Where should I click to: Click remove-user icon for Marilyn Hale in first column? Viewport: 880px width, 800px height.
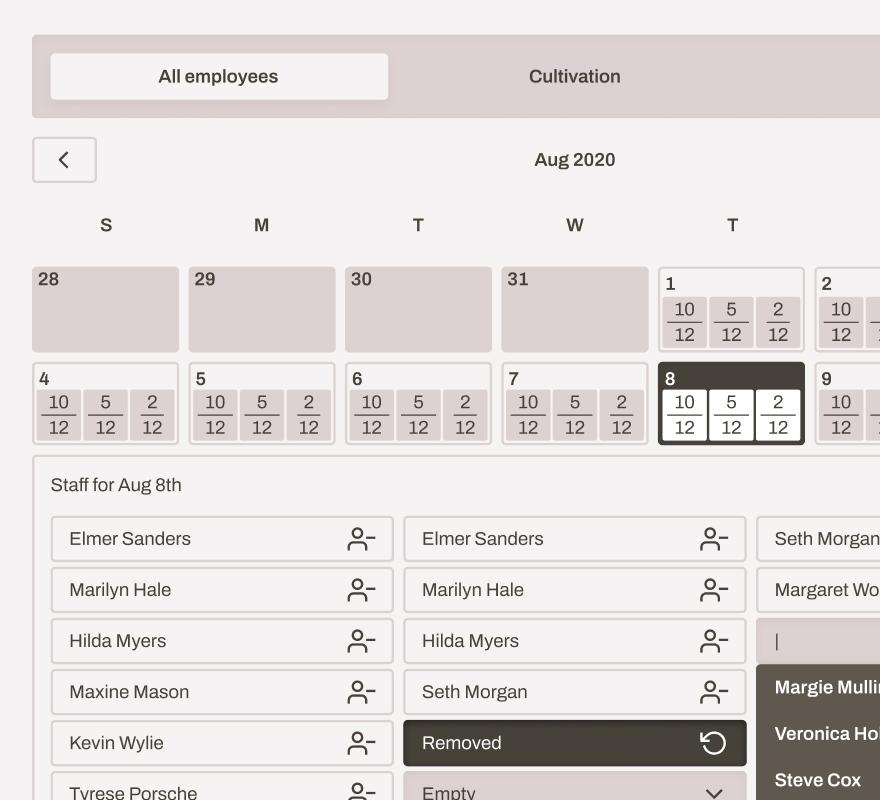pos(361,590)
